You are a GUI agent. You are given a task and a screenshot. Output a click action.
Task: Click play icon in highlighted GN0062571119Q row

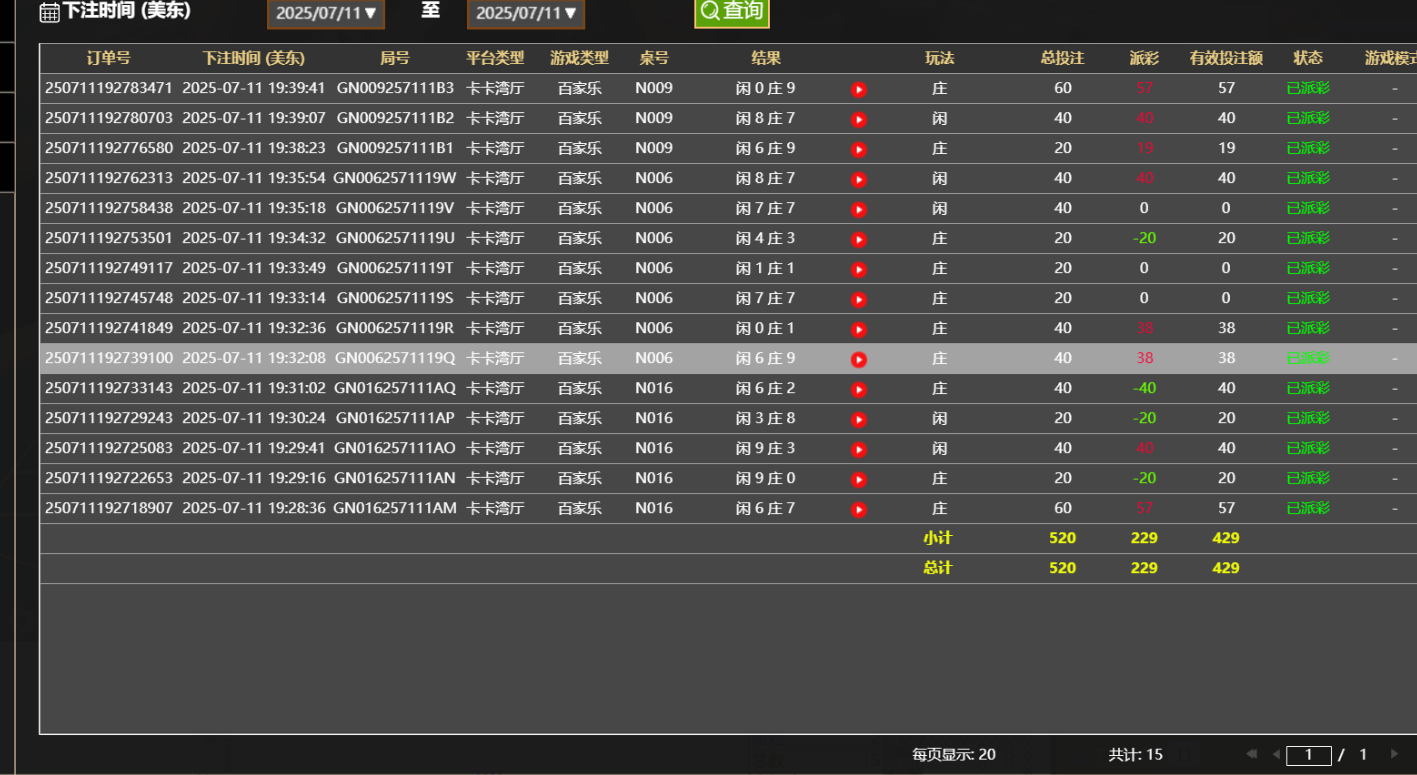(858, 359)
